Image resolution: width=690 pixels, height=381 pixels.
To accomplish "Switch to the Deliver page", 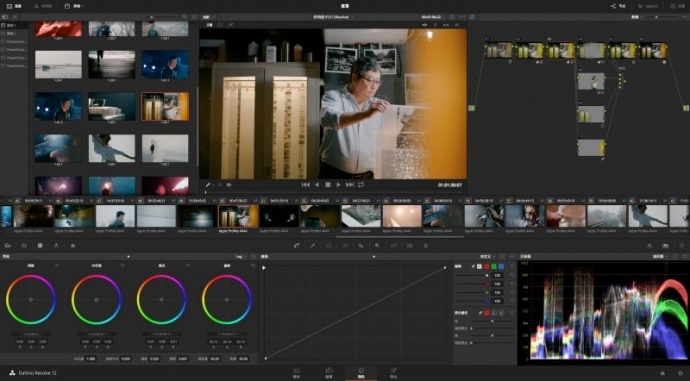I will click(x=393, y=373).
